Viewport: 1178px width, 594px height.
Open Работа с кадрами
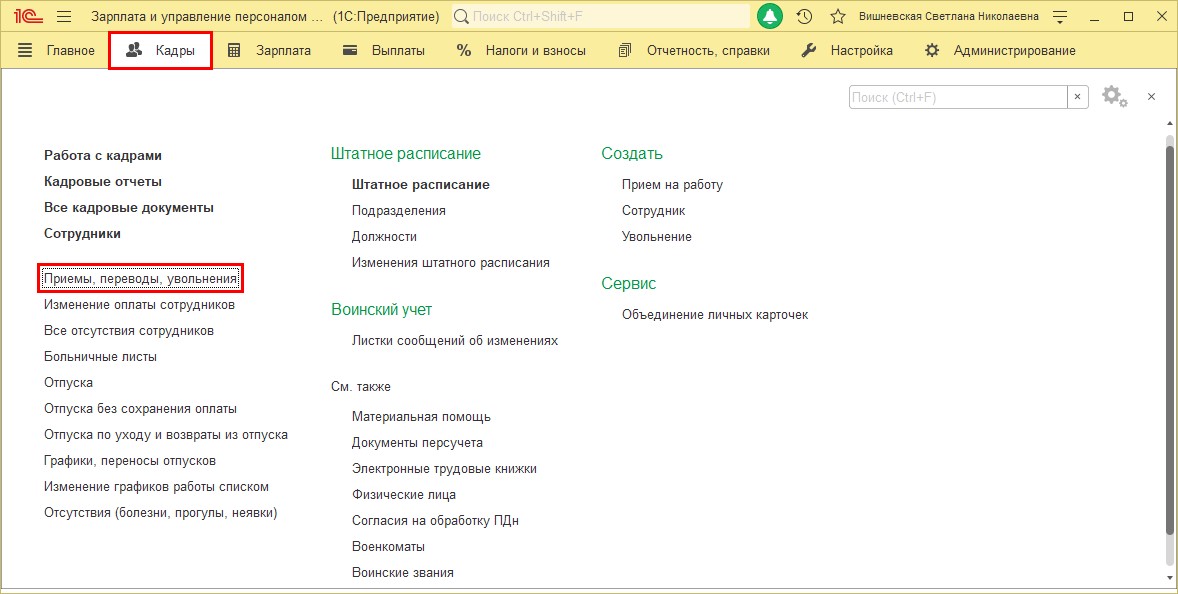click(103, 155)
